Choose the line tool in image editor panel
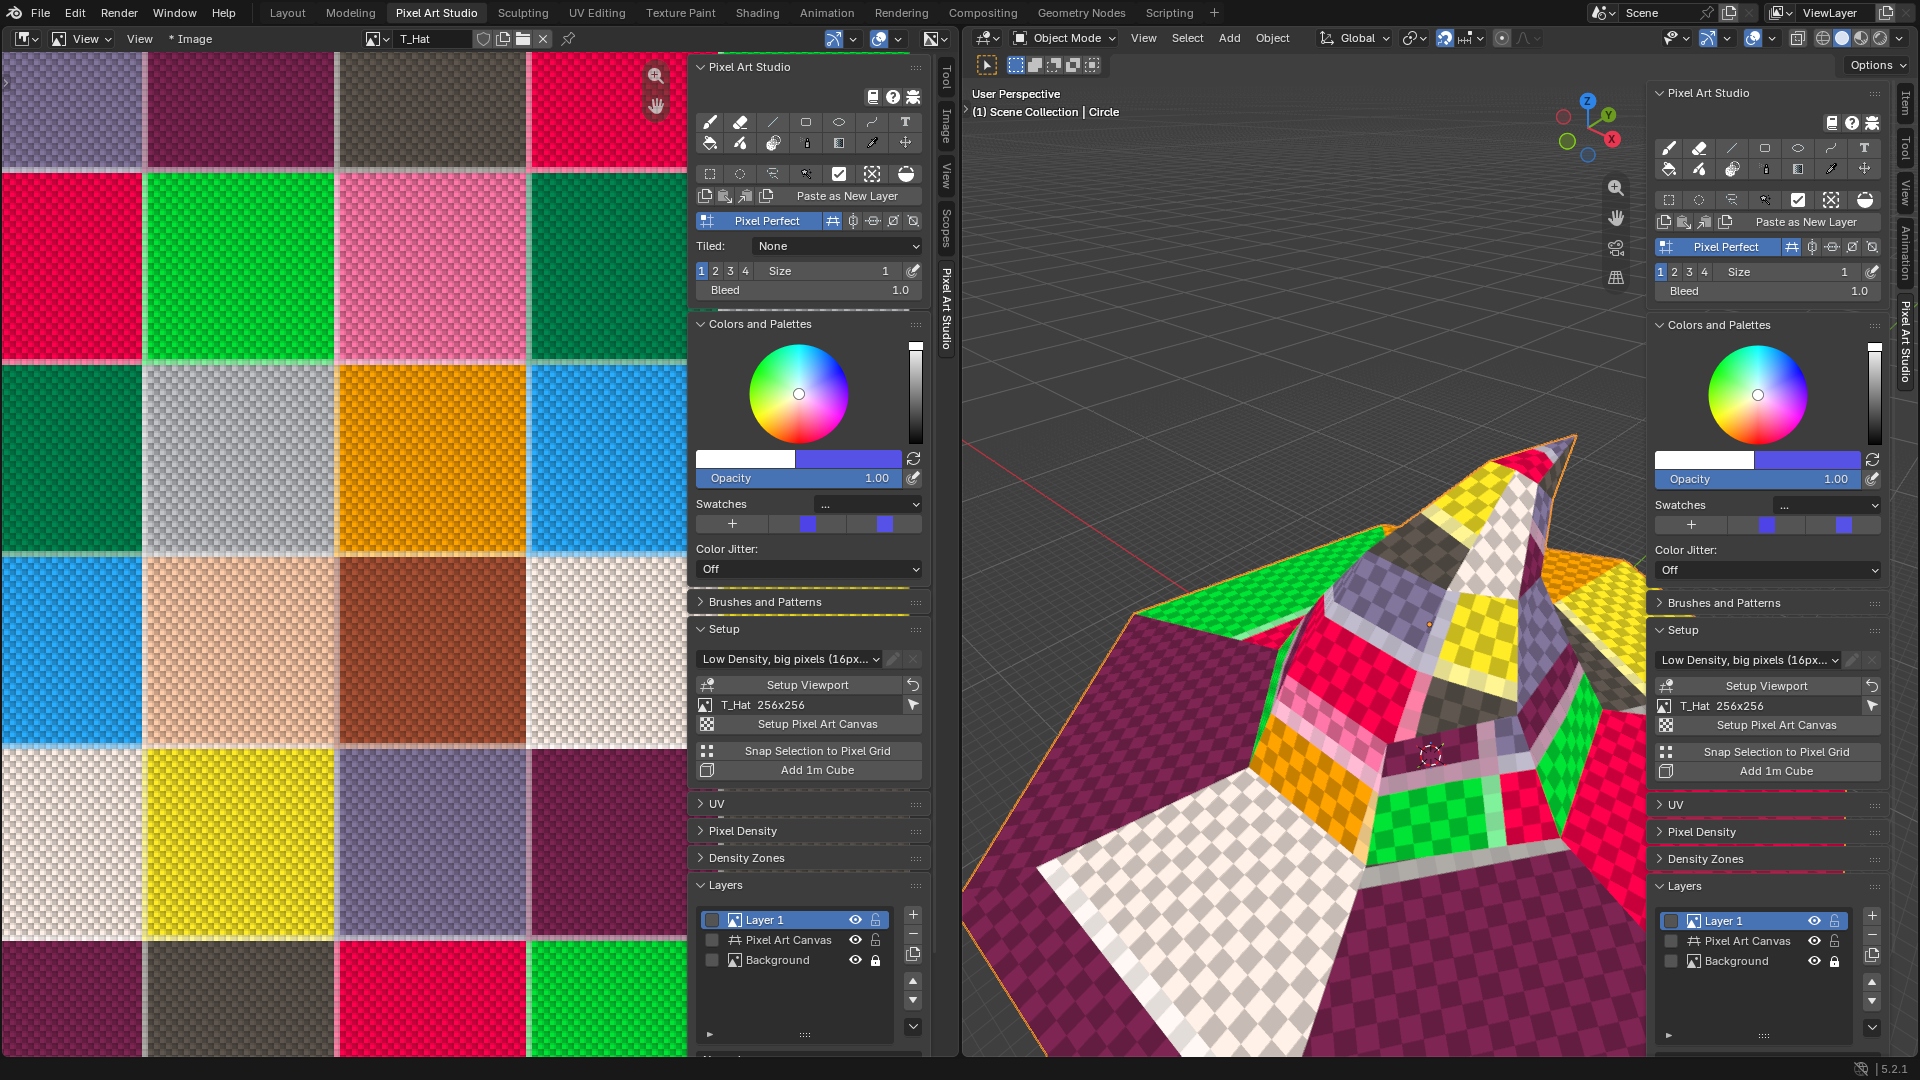 point(773,122)
